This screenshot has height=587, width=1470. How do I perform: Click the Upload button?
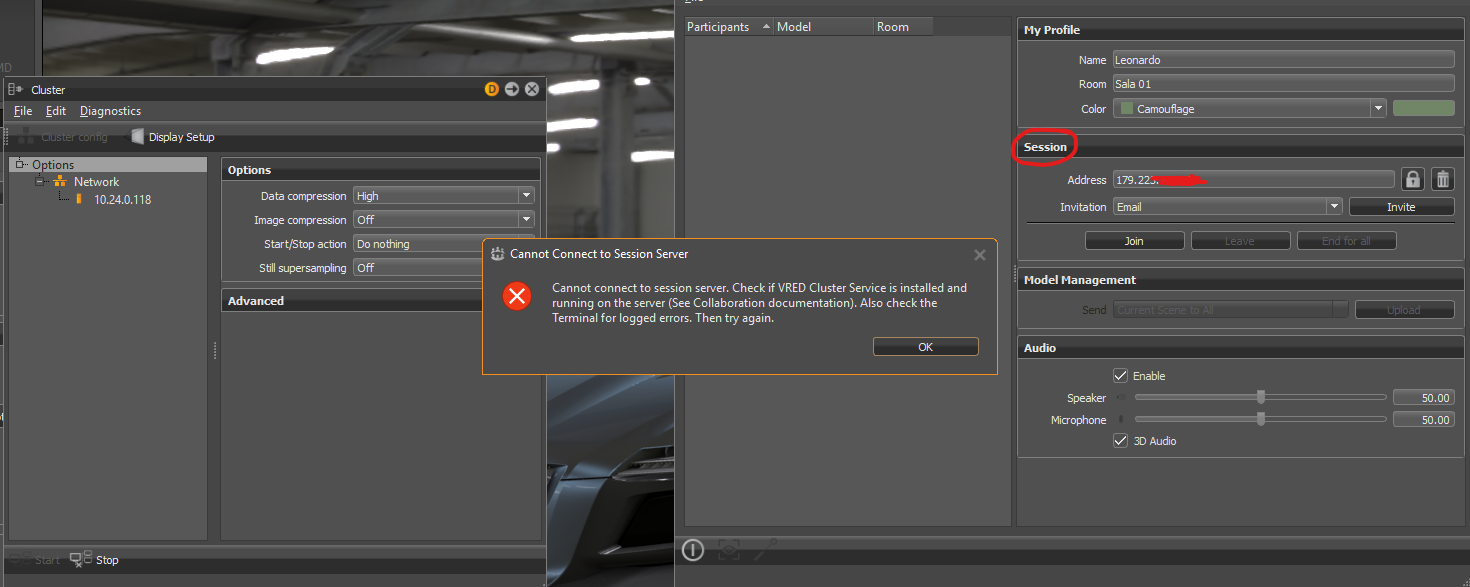(1404, 310)
